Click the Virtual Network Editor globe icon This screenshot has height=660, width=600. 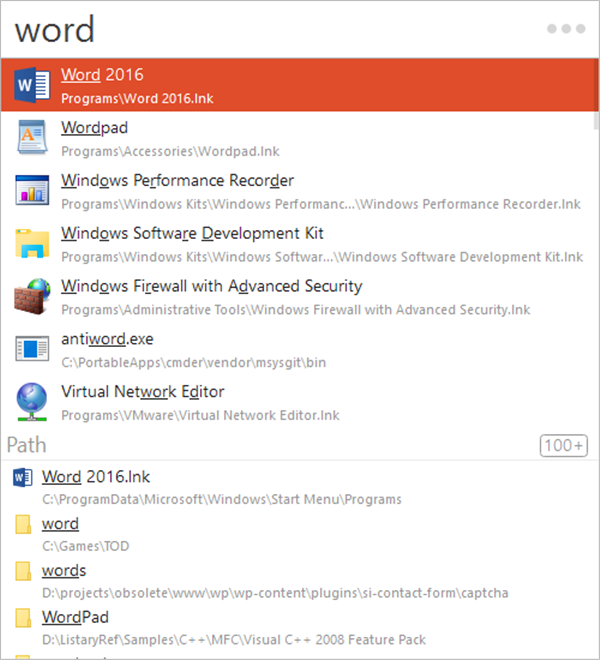pos(32,402)
